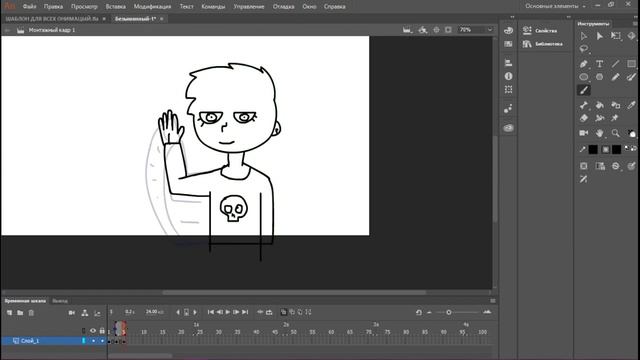Select the 3D Rotation tool
Screen dimensions: 640x360
[631, 36]
